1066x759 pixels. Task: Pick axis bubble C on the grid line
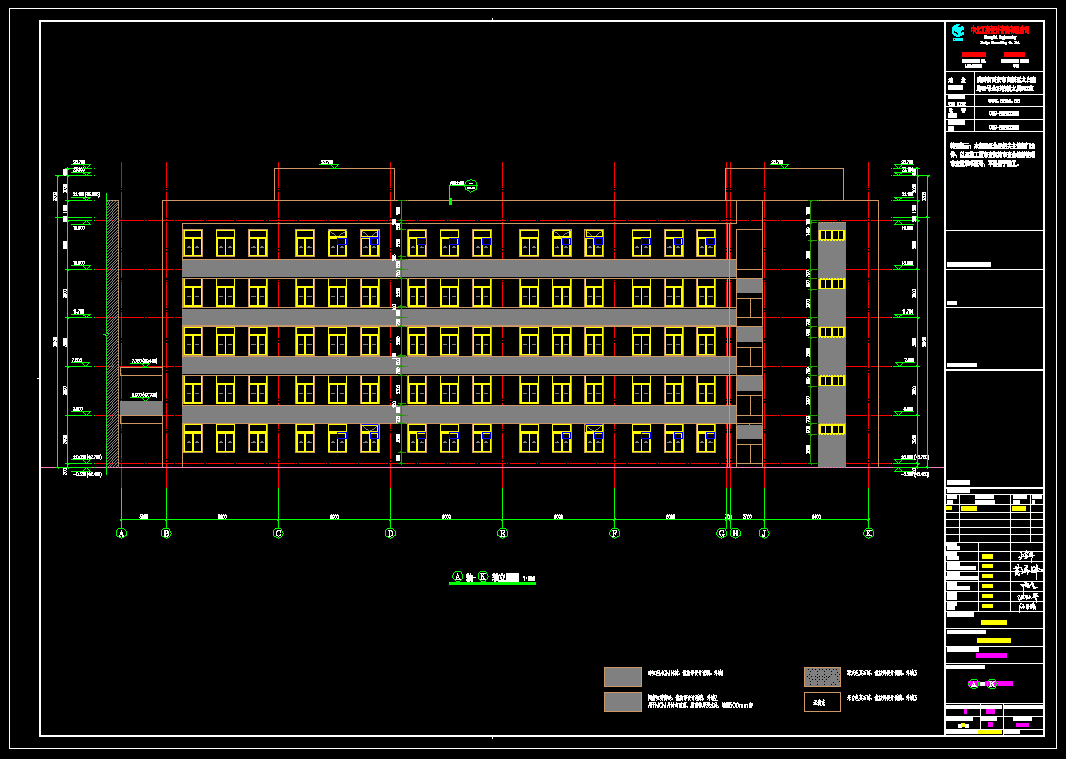point(278,533)
